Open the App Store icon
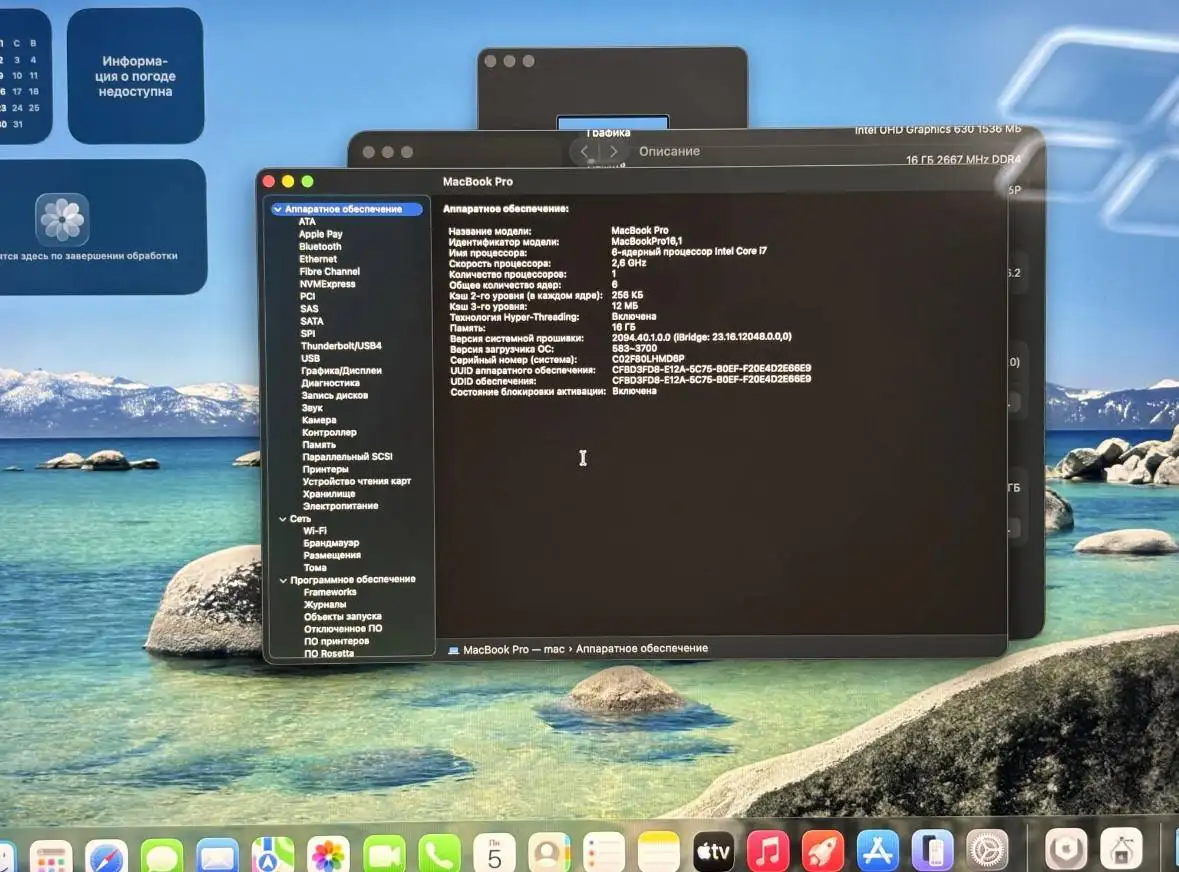1179x872 pixels. pos(878,852)
